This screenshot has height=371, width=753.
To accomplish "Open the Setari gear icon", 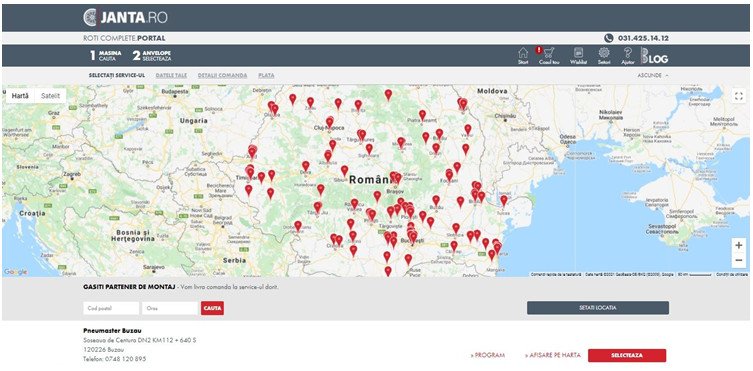I will [604, 55].
